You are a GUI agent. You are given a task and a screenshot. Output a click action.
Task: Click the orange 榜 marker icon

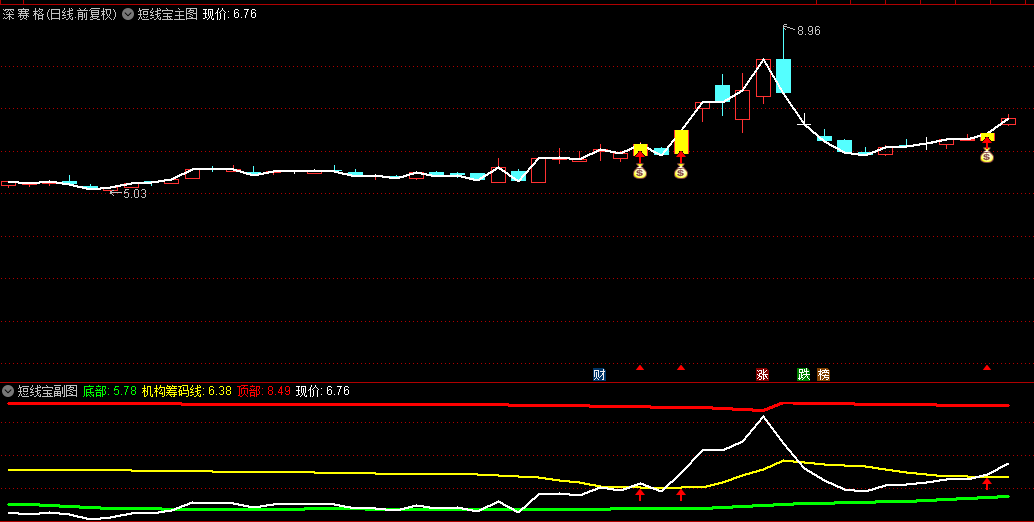(x=823, y=375)
